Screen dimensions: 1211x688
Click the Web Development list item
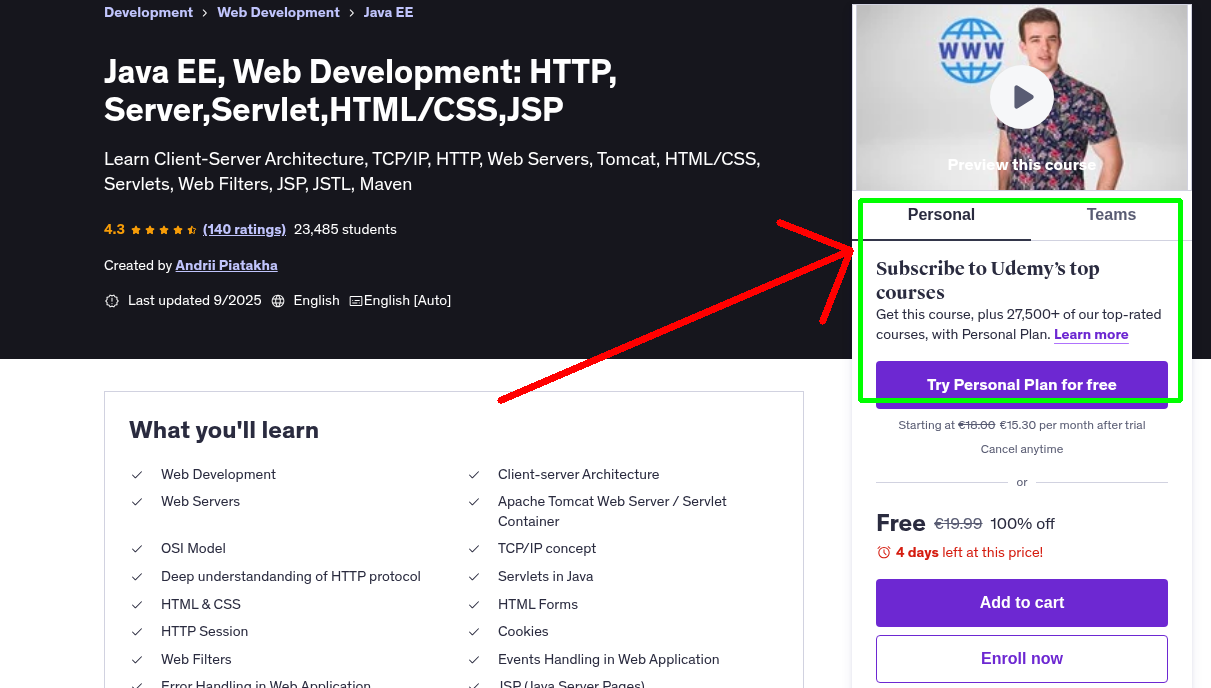(218, 475)
